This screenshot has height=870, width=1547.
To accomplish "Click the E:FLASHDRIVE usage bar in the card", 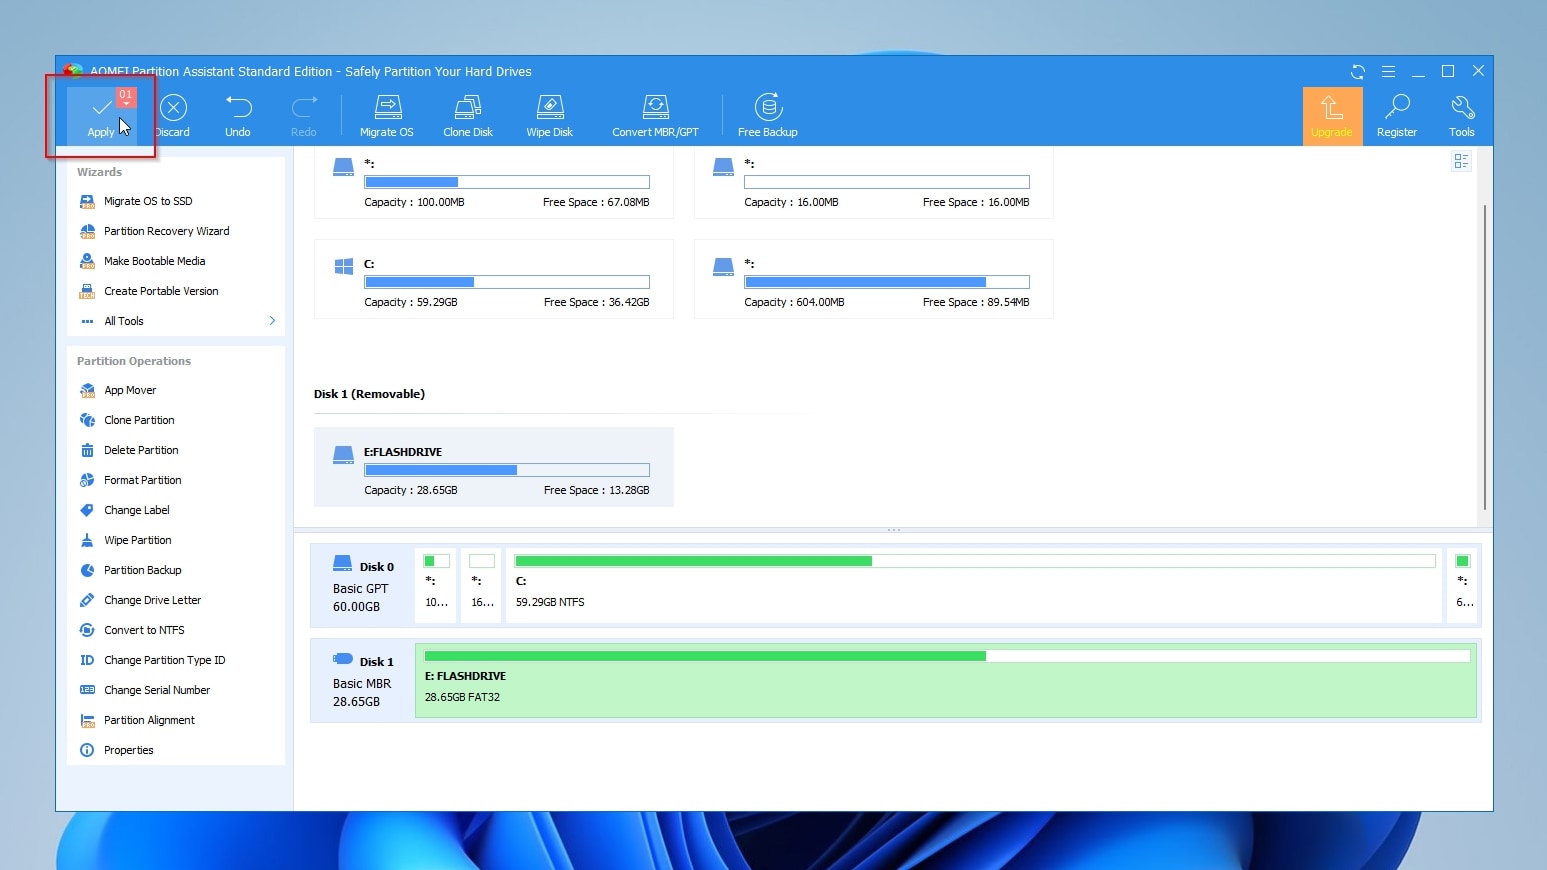I will coord(507,470).
